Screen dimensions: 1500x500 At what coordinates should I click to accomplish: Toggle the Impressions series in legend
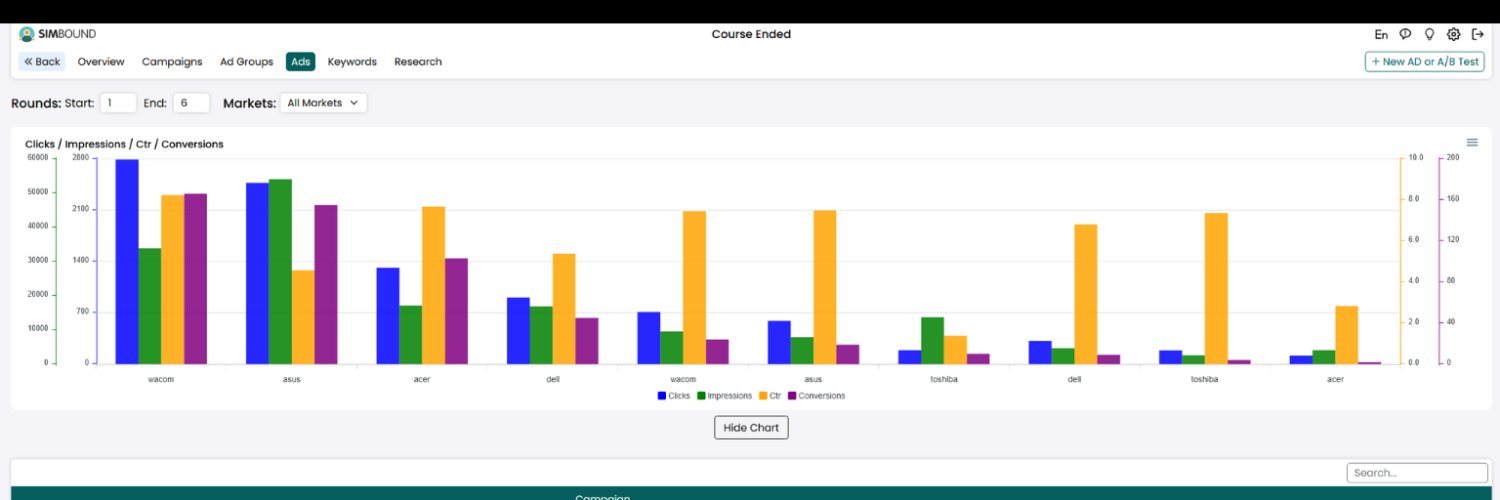(x=724, y=396)
